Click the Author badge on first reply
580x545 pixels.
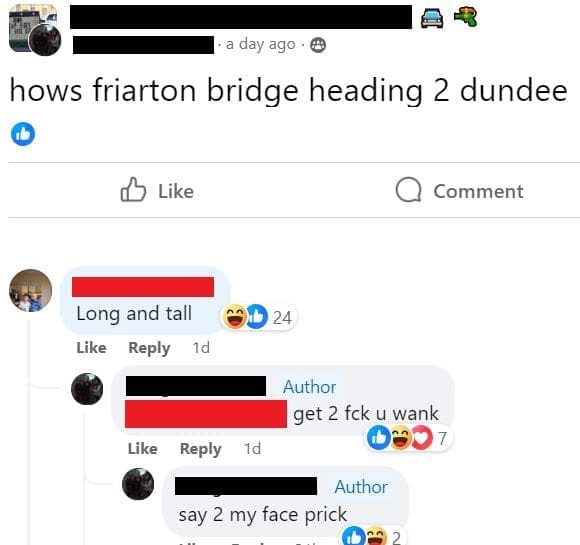(x=310, y=387)
